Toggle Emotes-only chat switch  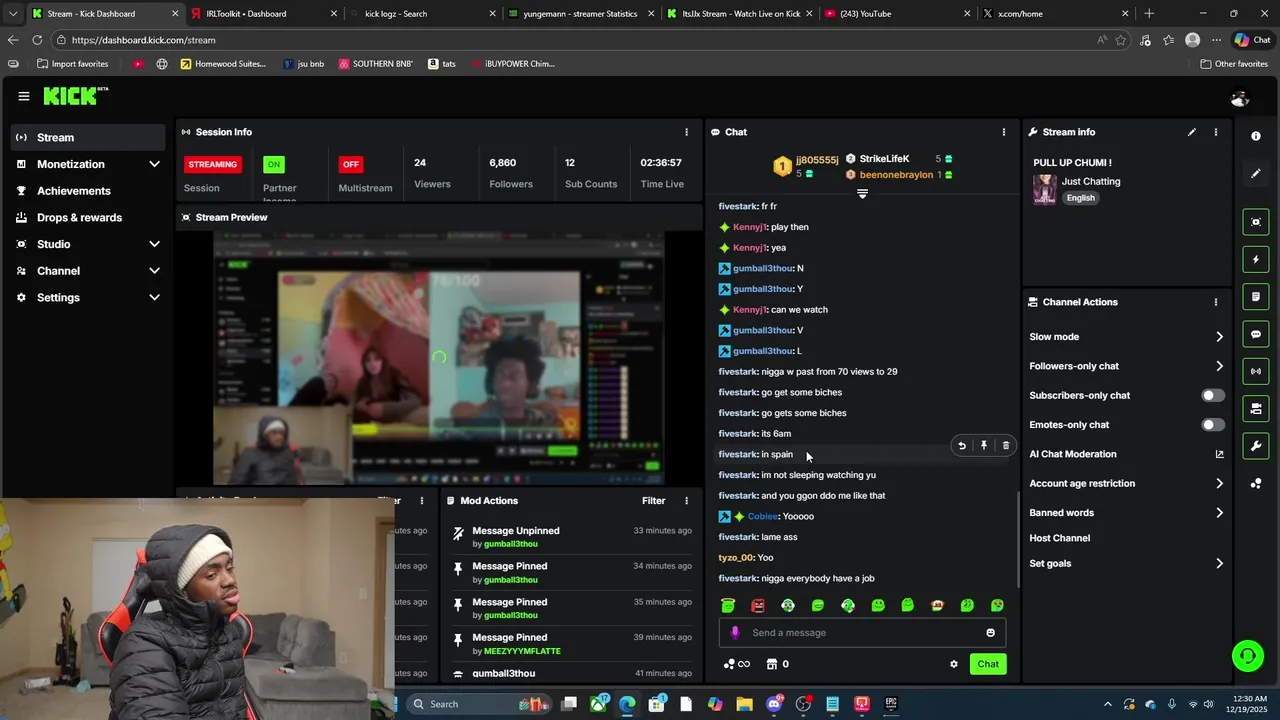[x=1213, y=425]
